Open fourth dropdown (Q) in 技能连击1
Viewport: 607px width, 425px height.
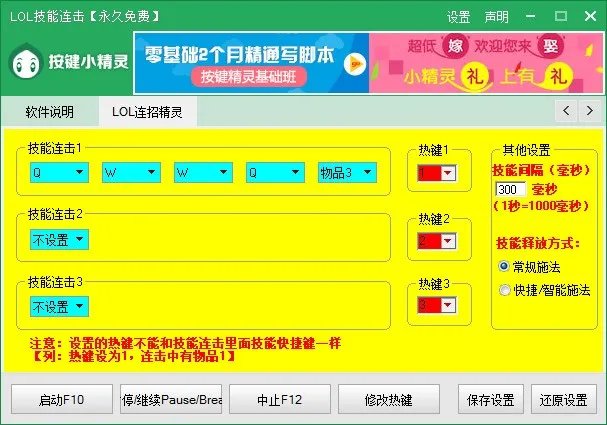click(275, 172)
